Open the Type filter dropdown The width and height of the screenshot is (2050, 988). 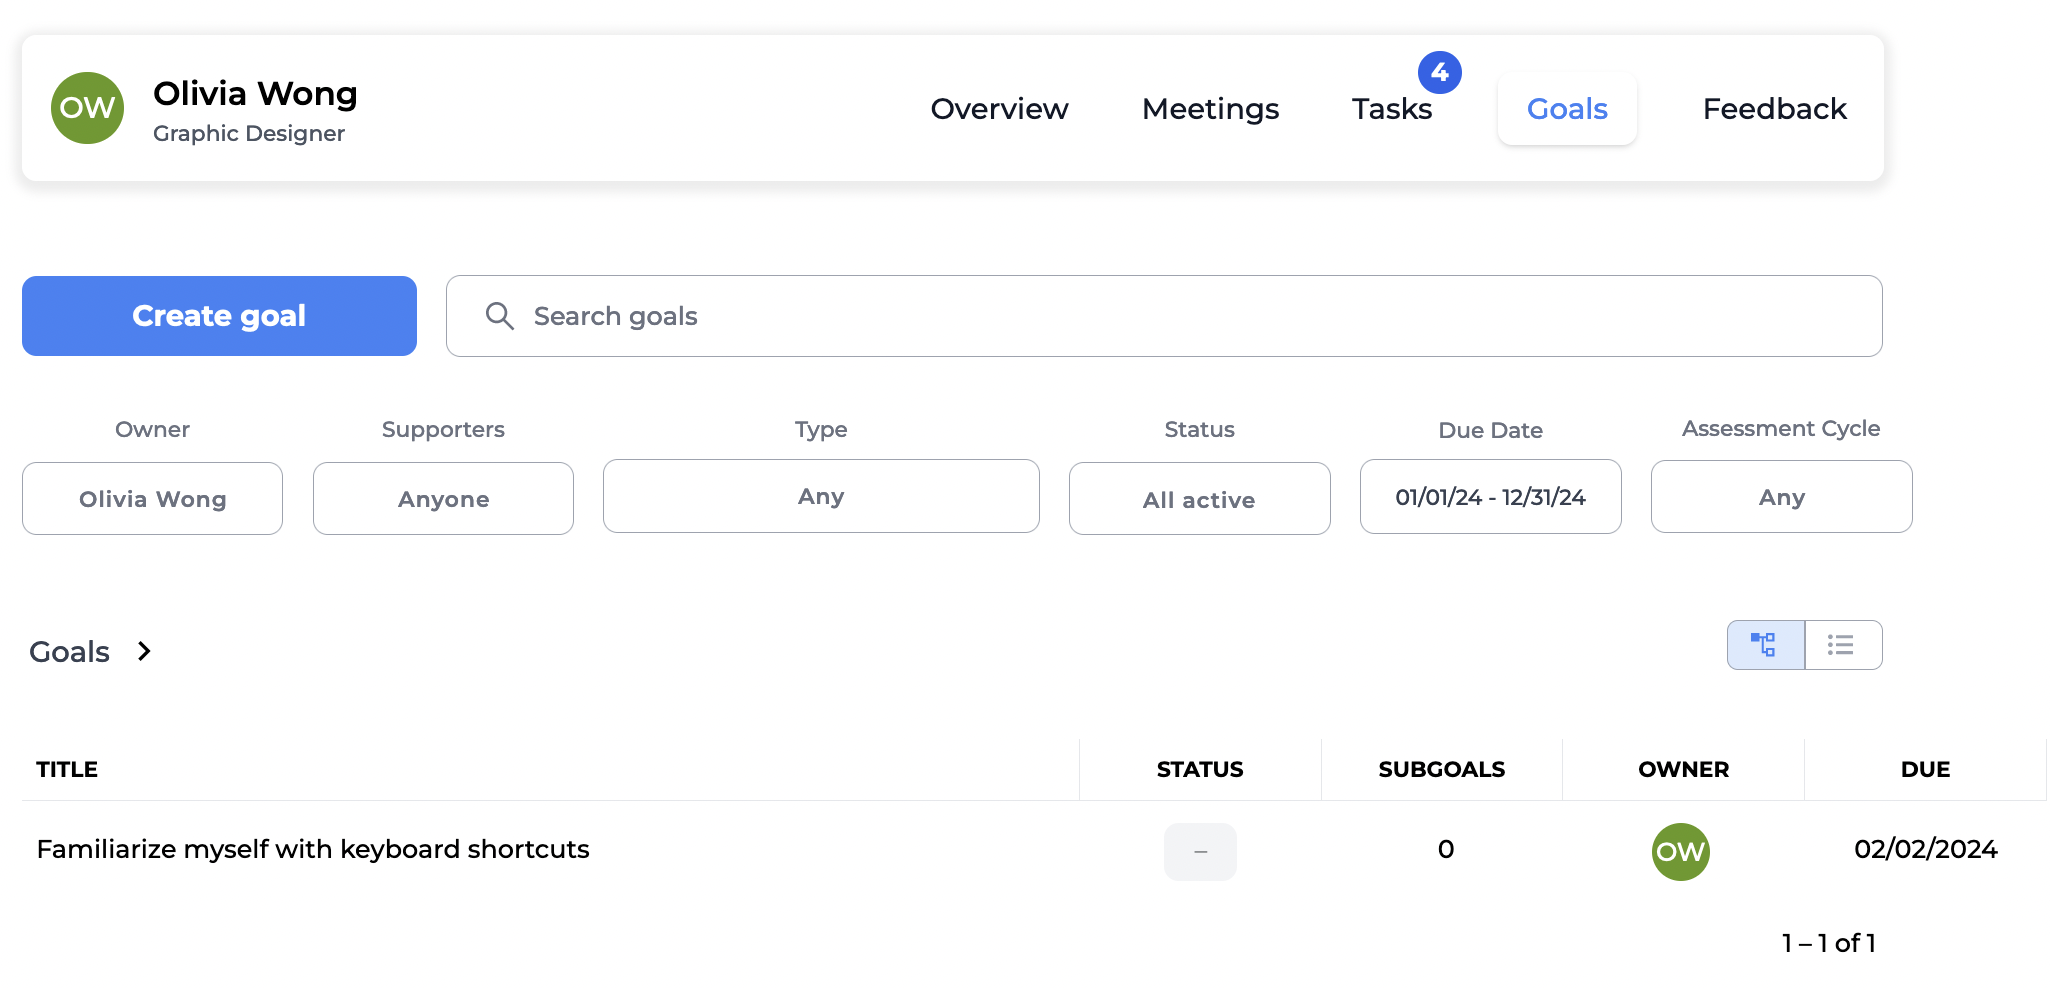pyautogui.click(x=820, y=496)
